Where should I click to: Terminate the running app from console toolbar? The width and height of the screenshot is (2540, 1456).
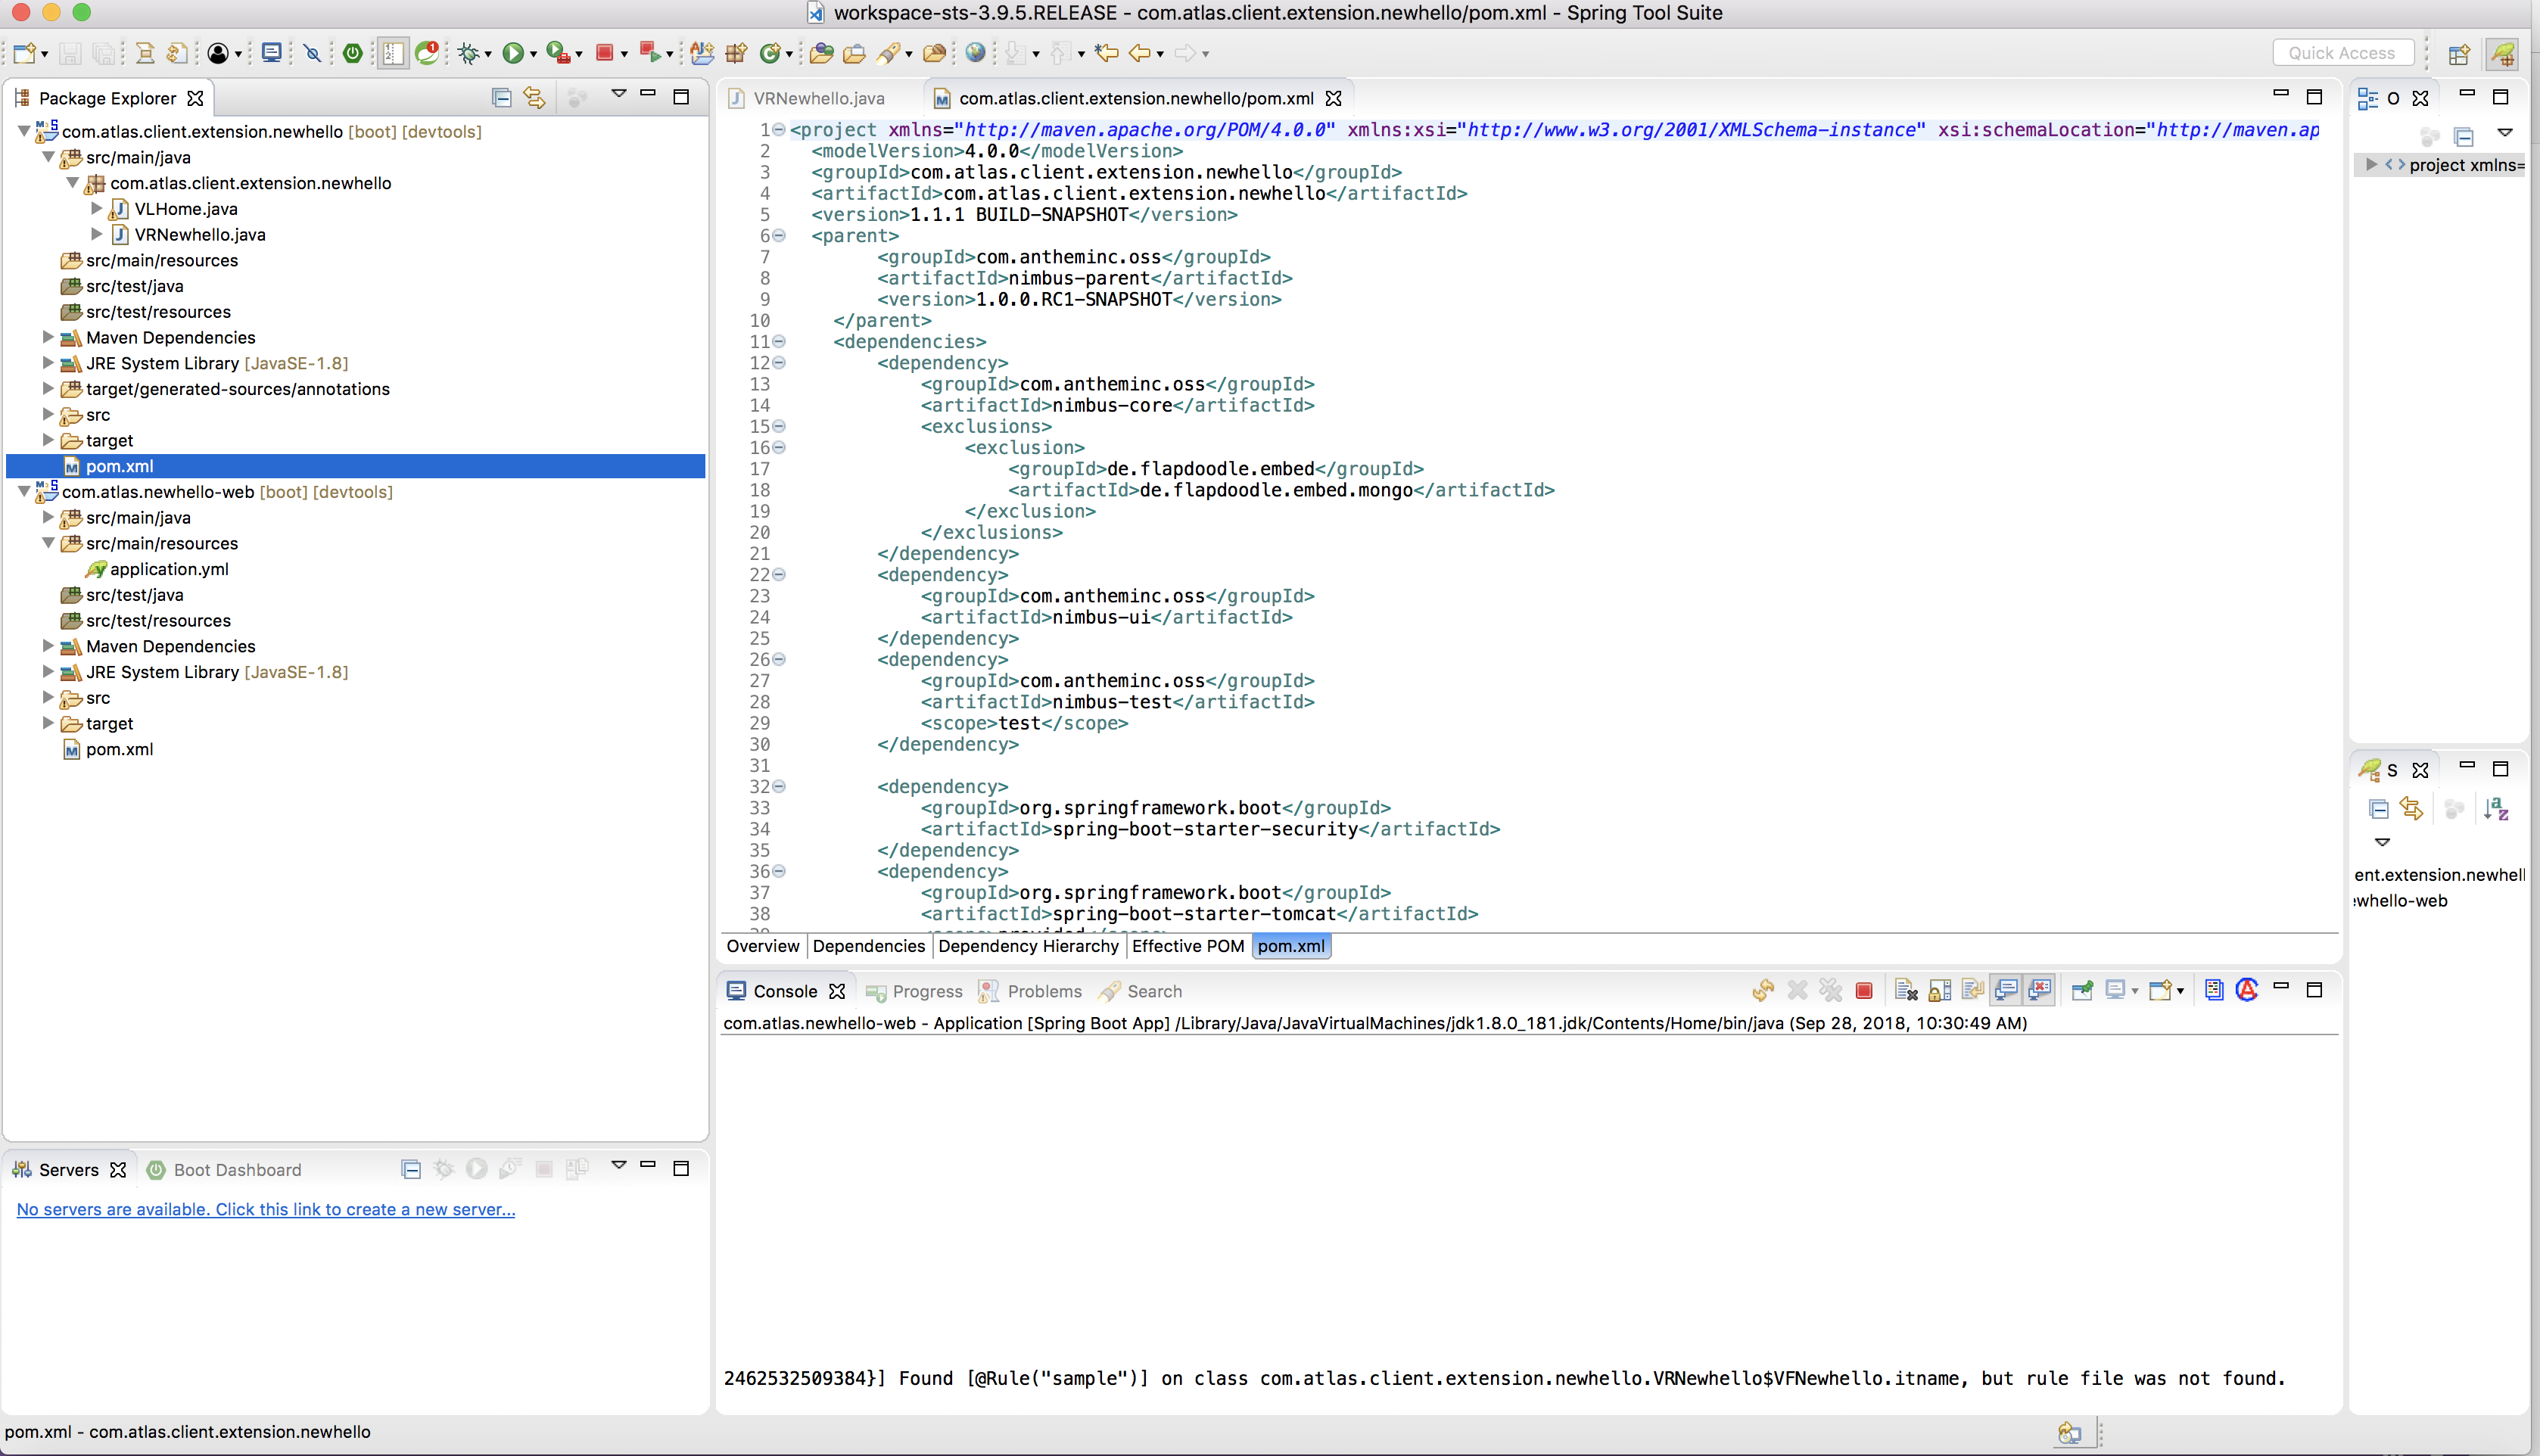1863,991
